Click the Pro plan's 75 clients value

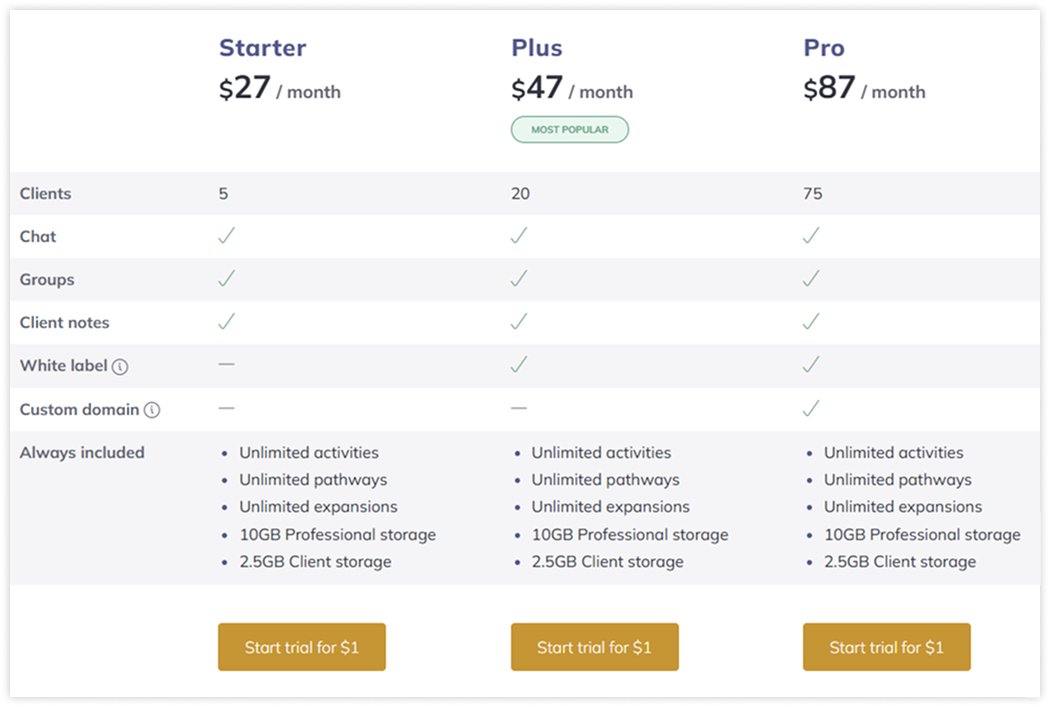pos(812,193)
